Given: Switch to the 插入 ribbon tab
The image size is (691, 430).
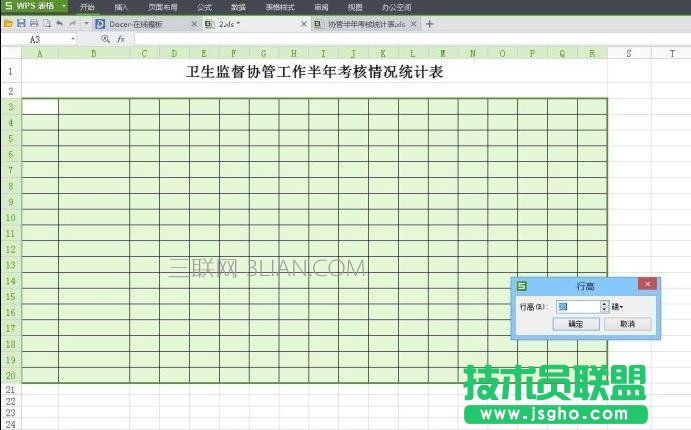Looking at the screenshot, I should pos(121,7).
